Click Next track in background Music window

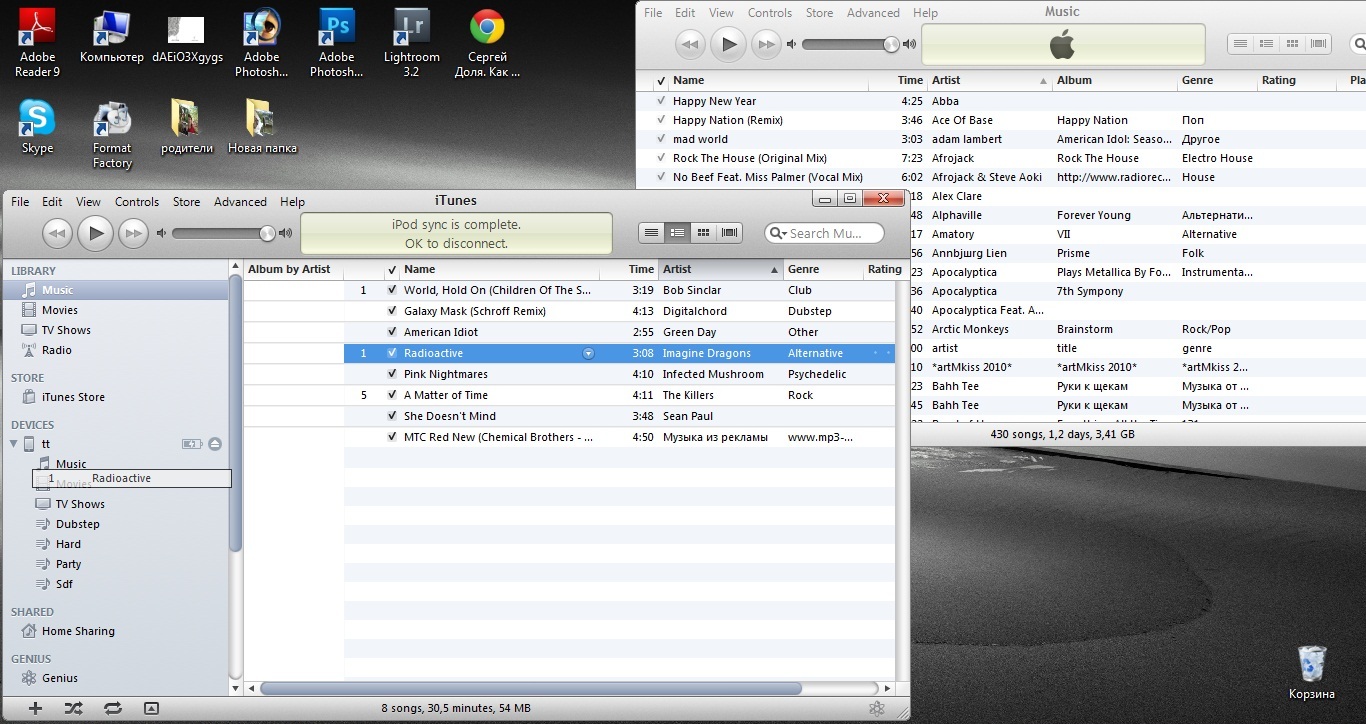(766, 44)
